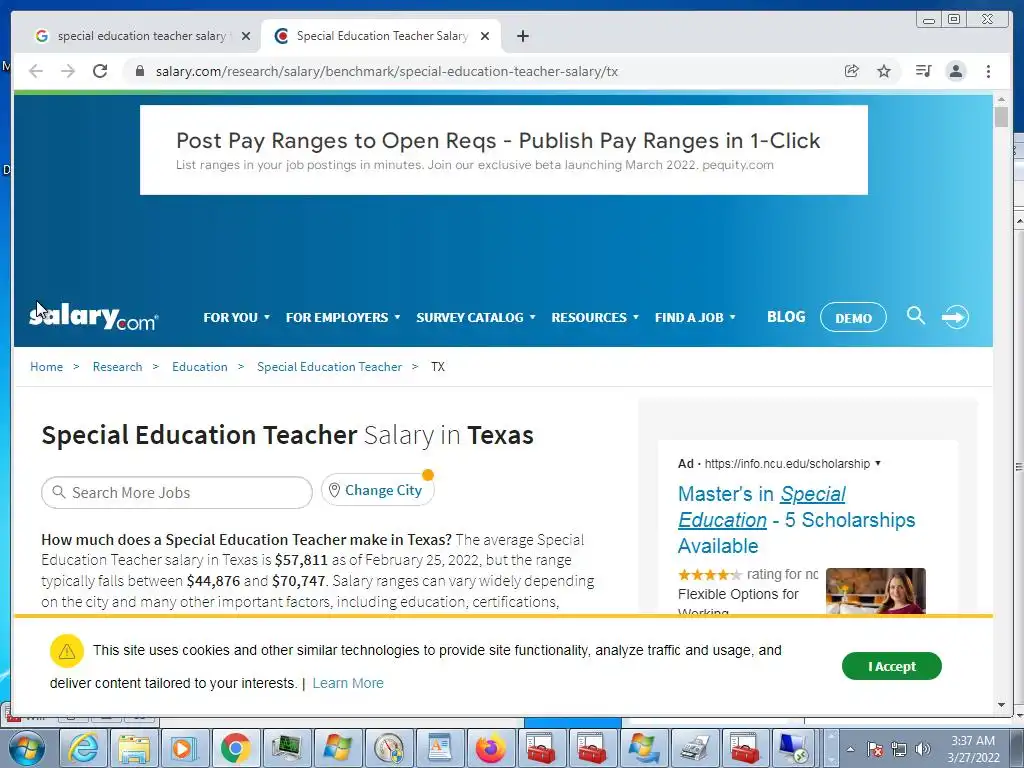
Task: Open the taskbar clock showing 3:37 AM
Action: (x=973, y=749)
